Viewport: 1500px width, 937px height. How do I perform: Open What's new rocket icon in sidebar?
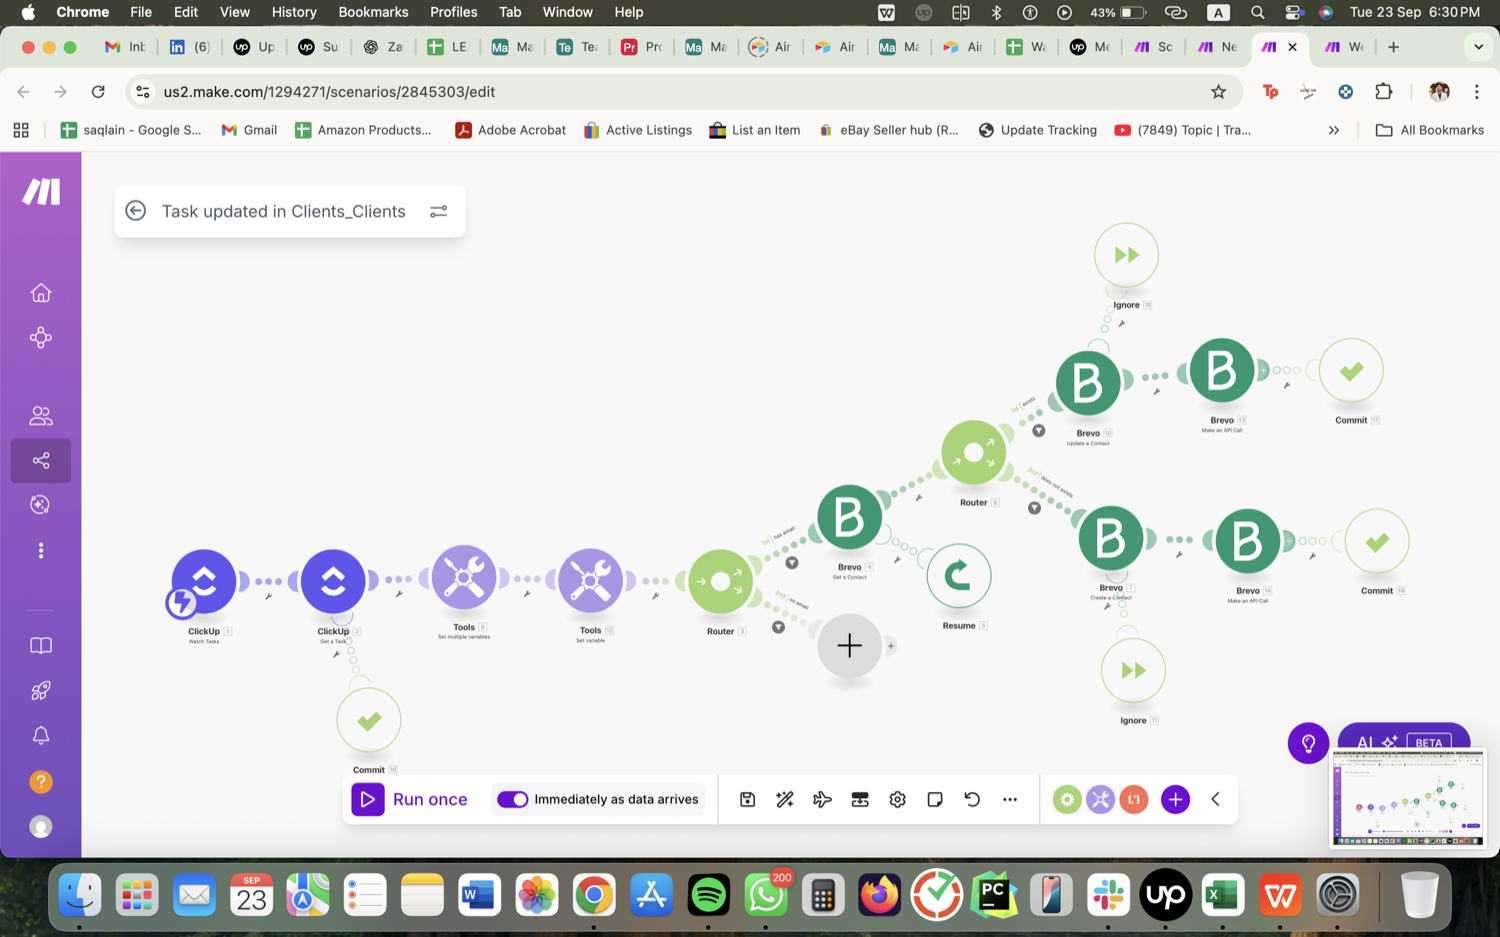tap(41, 690)
